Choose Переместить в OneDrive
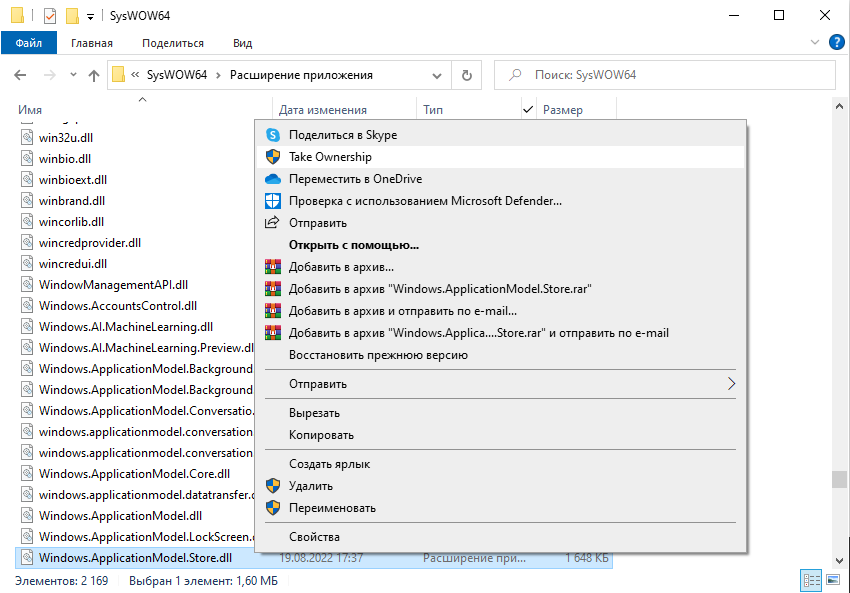The height and width of the screenshot is (593, 850). click(x=500, y=179)
